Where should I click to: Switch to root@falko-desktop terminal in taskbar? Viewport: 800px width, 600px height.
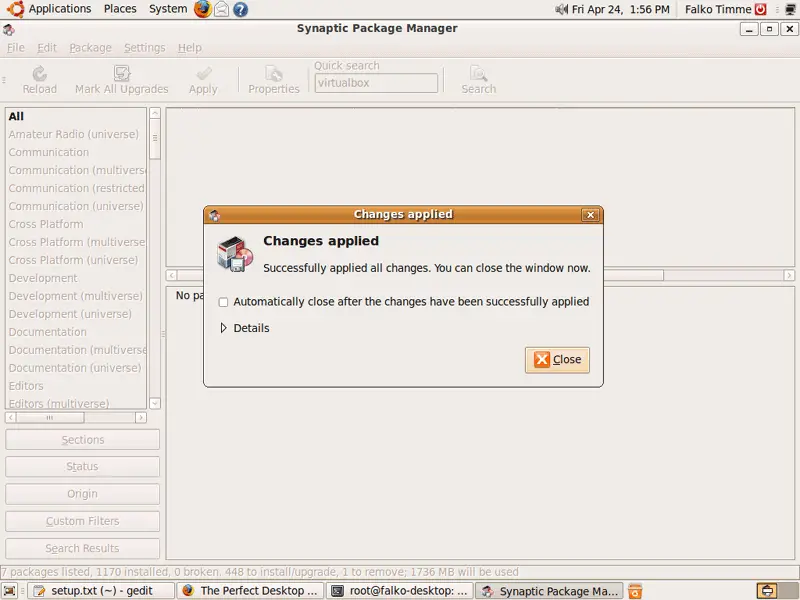(x=400, y=591)
